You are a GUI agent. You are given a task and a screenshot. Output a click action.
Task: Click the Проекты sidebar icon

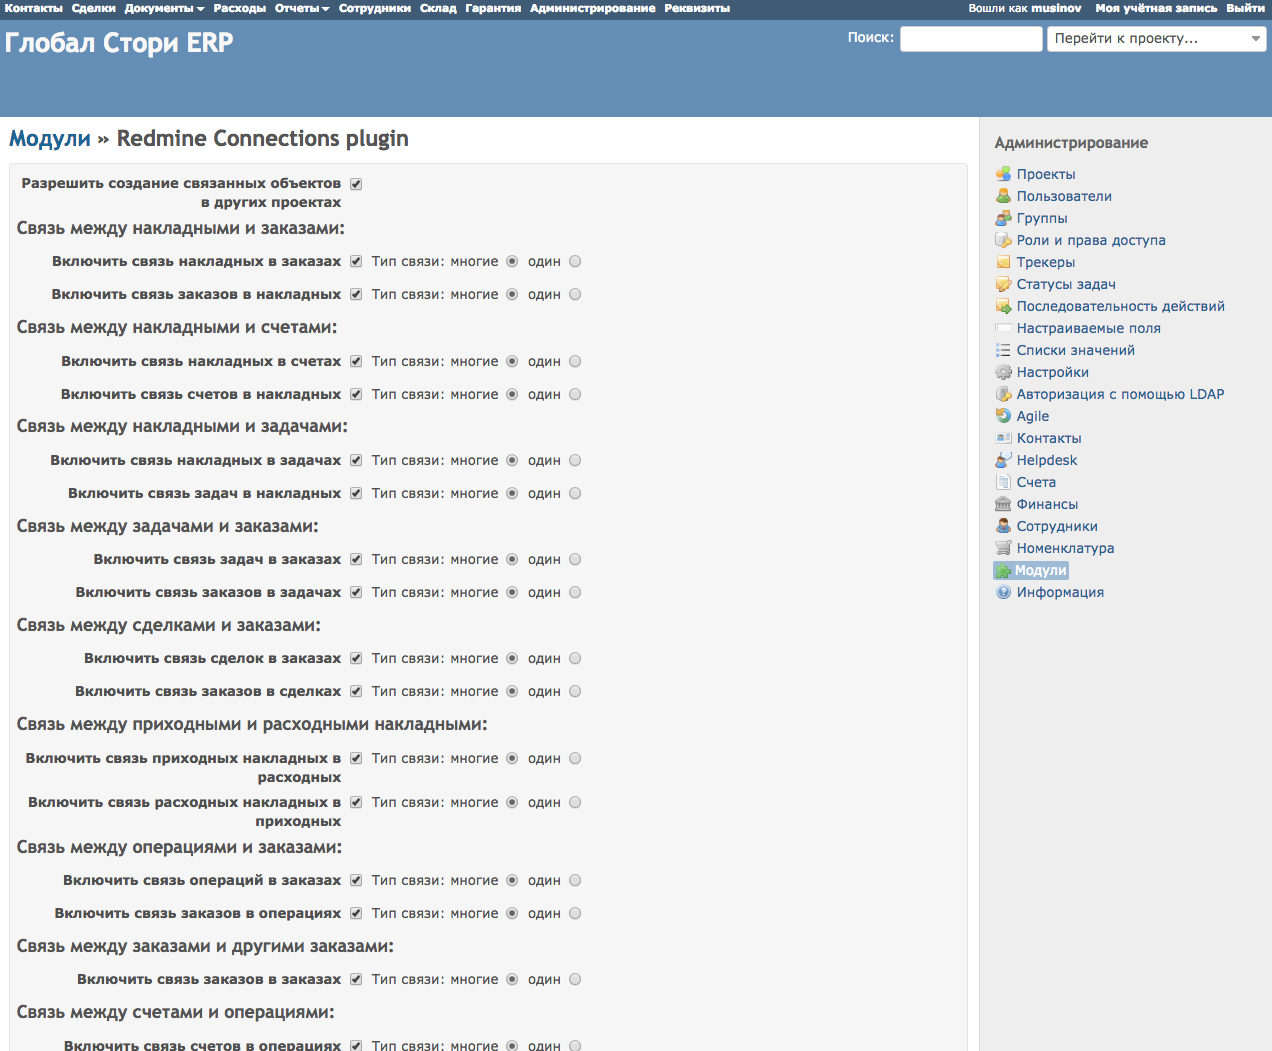coord(1003,174)
